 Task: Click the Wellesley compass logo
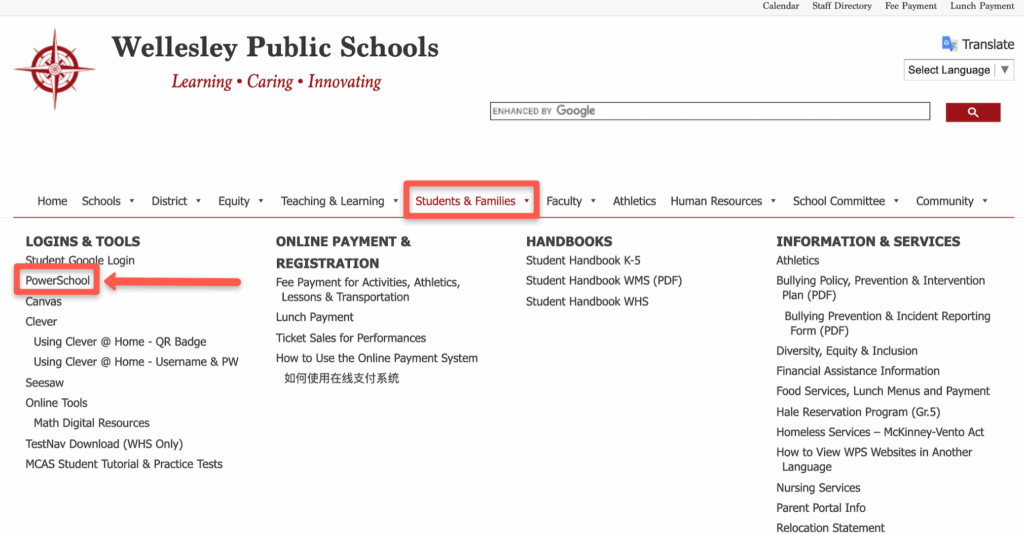coord(54,69)
